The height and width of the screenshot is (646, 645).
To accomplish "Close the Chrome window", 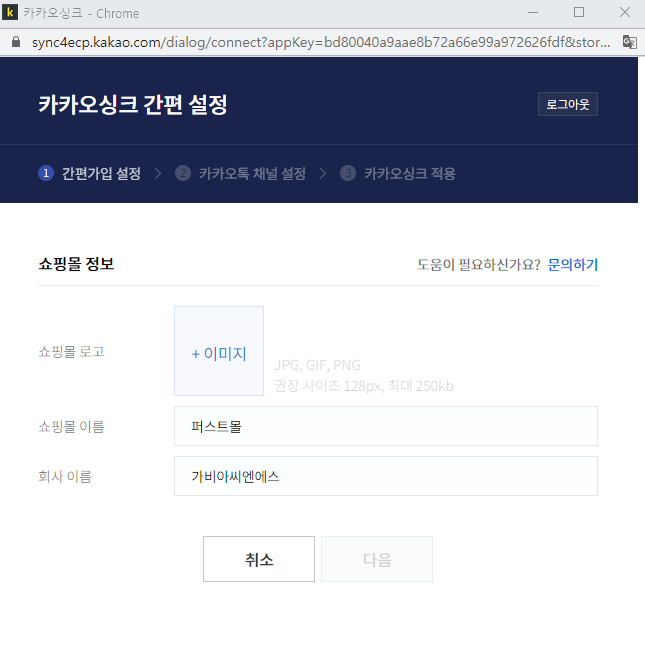I will pyautogui.click(x=625, y=13).
